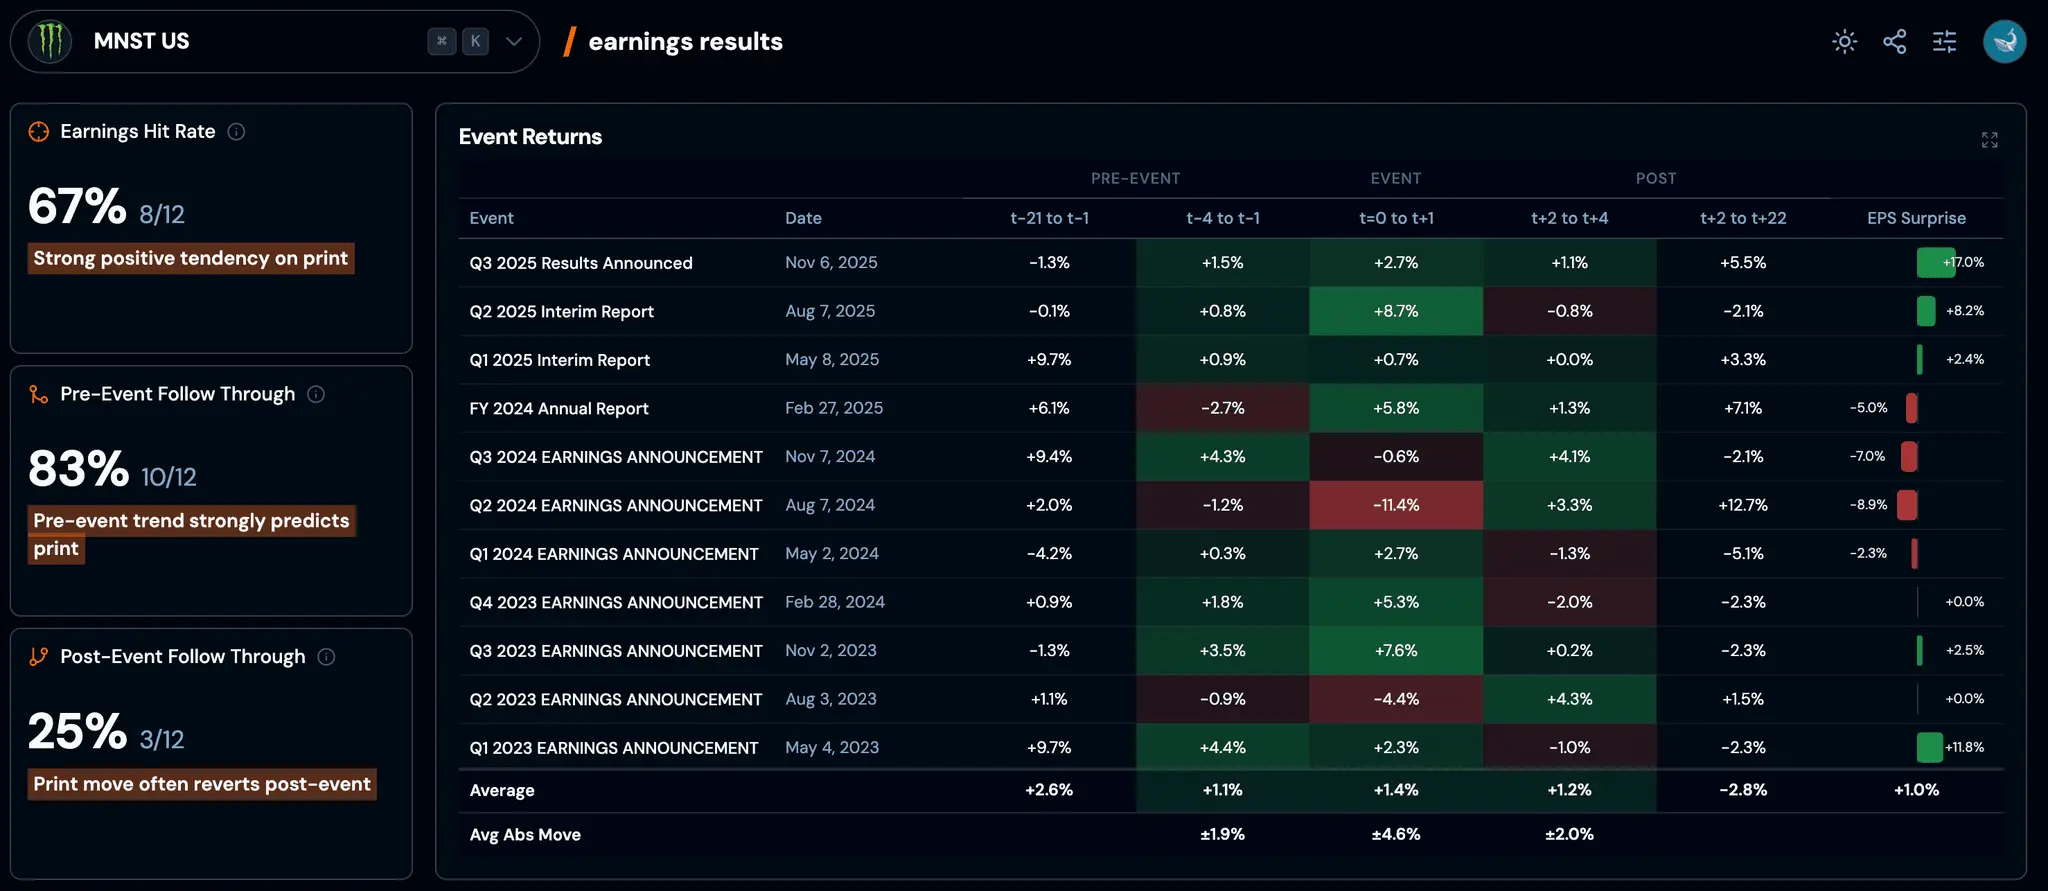The height and width of the screenshot is (891, 2048).
Task: Click the +17.0% EPS surprise green bar
Action: (1935, 263)
